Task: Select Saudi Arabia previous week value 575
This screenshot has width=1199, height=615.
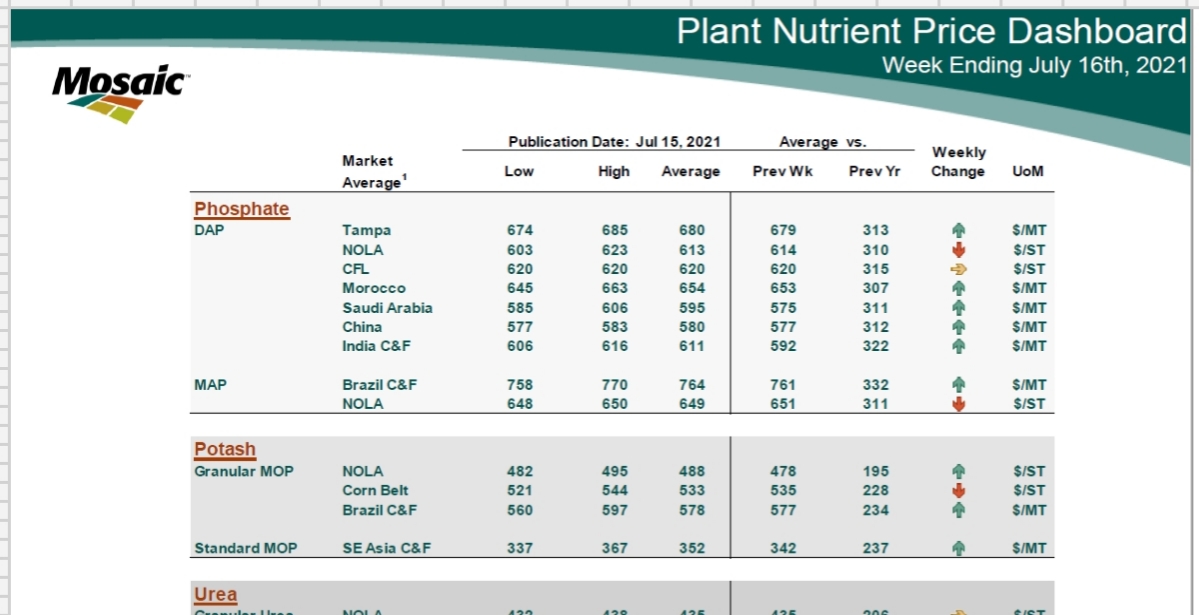Action: pos(783,308)
